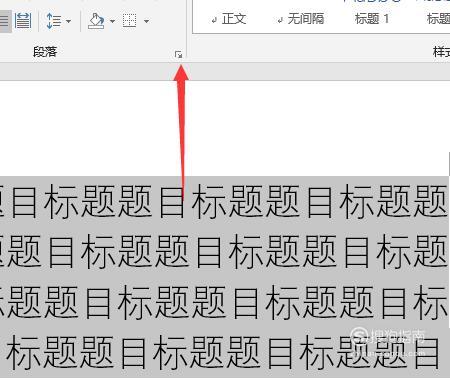The image size is (450, 383).
Task: Apply the 标题 1 style
Action: click(372, 19)
